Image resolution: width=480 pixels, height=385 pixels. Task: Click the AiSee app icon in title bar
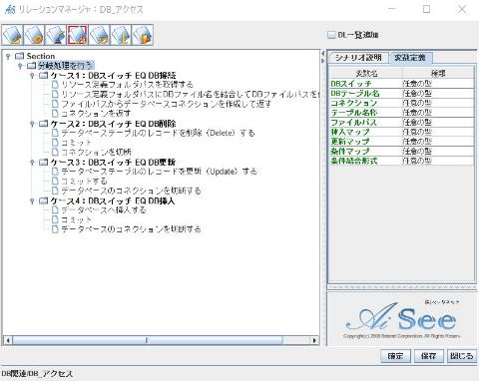[10, 9]
